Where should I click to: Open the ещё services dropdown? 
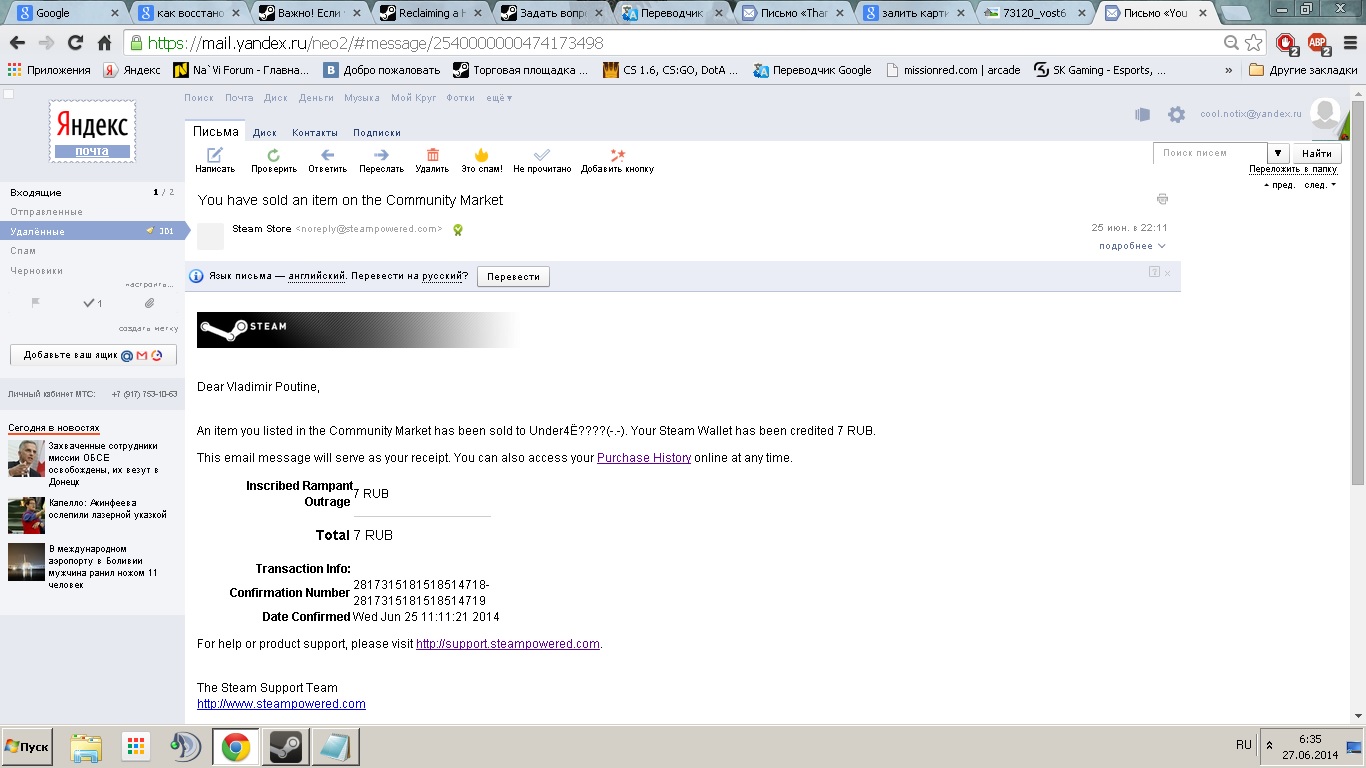point(499,98)
